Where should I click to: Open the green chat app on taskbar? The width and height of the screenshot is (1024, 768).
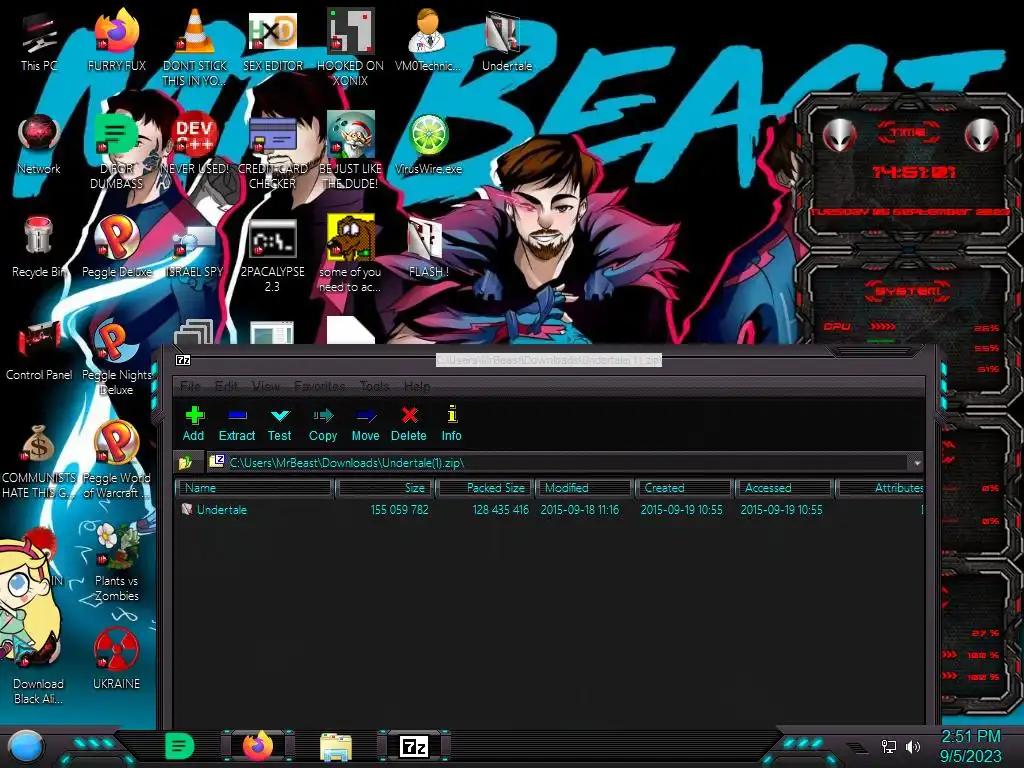click(x=180, y=746)
